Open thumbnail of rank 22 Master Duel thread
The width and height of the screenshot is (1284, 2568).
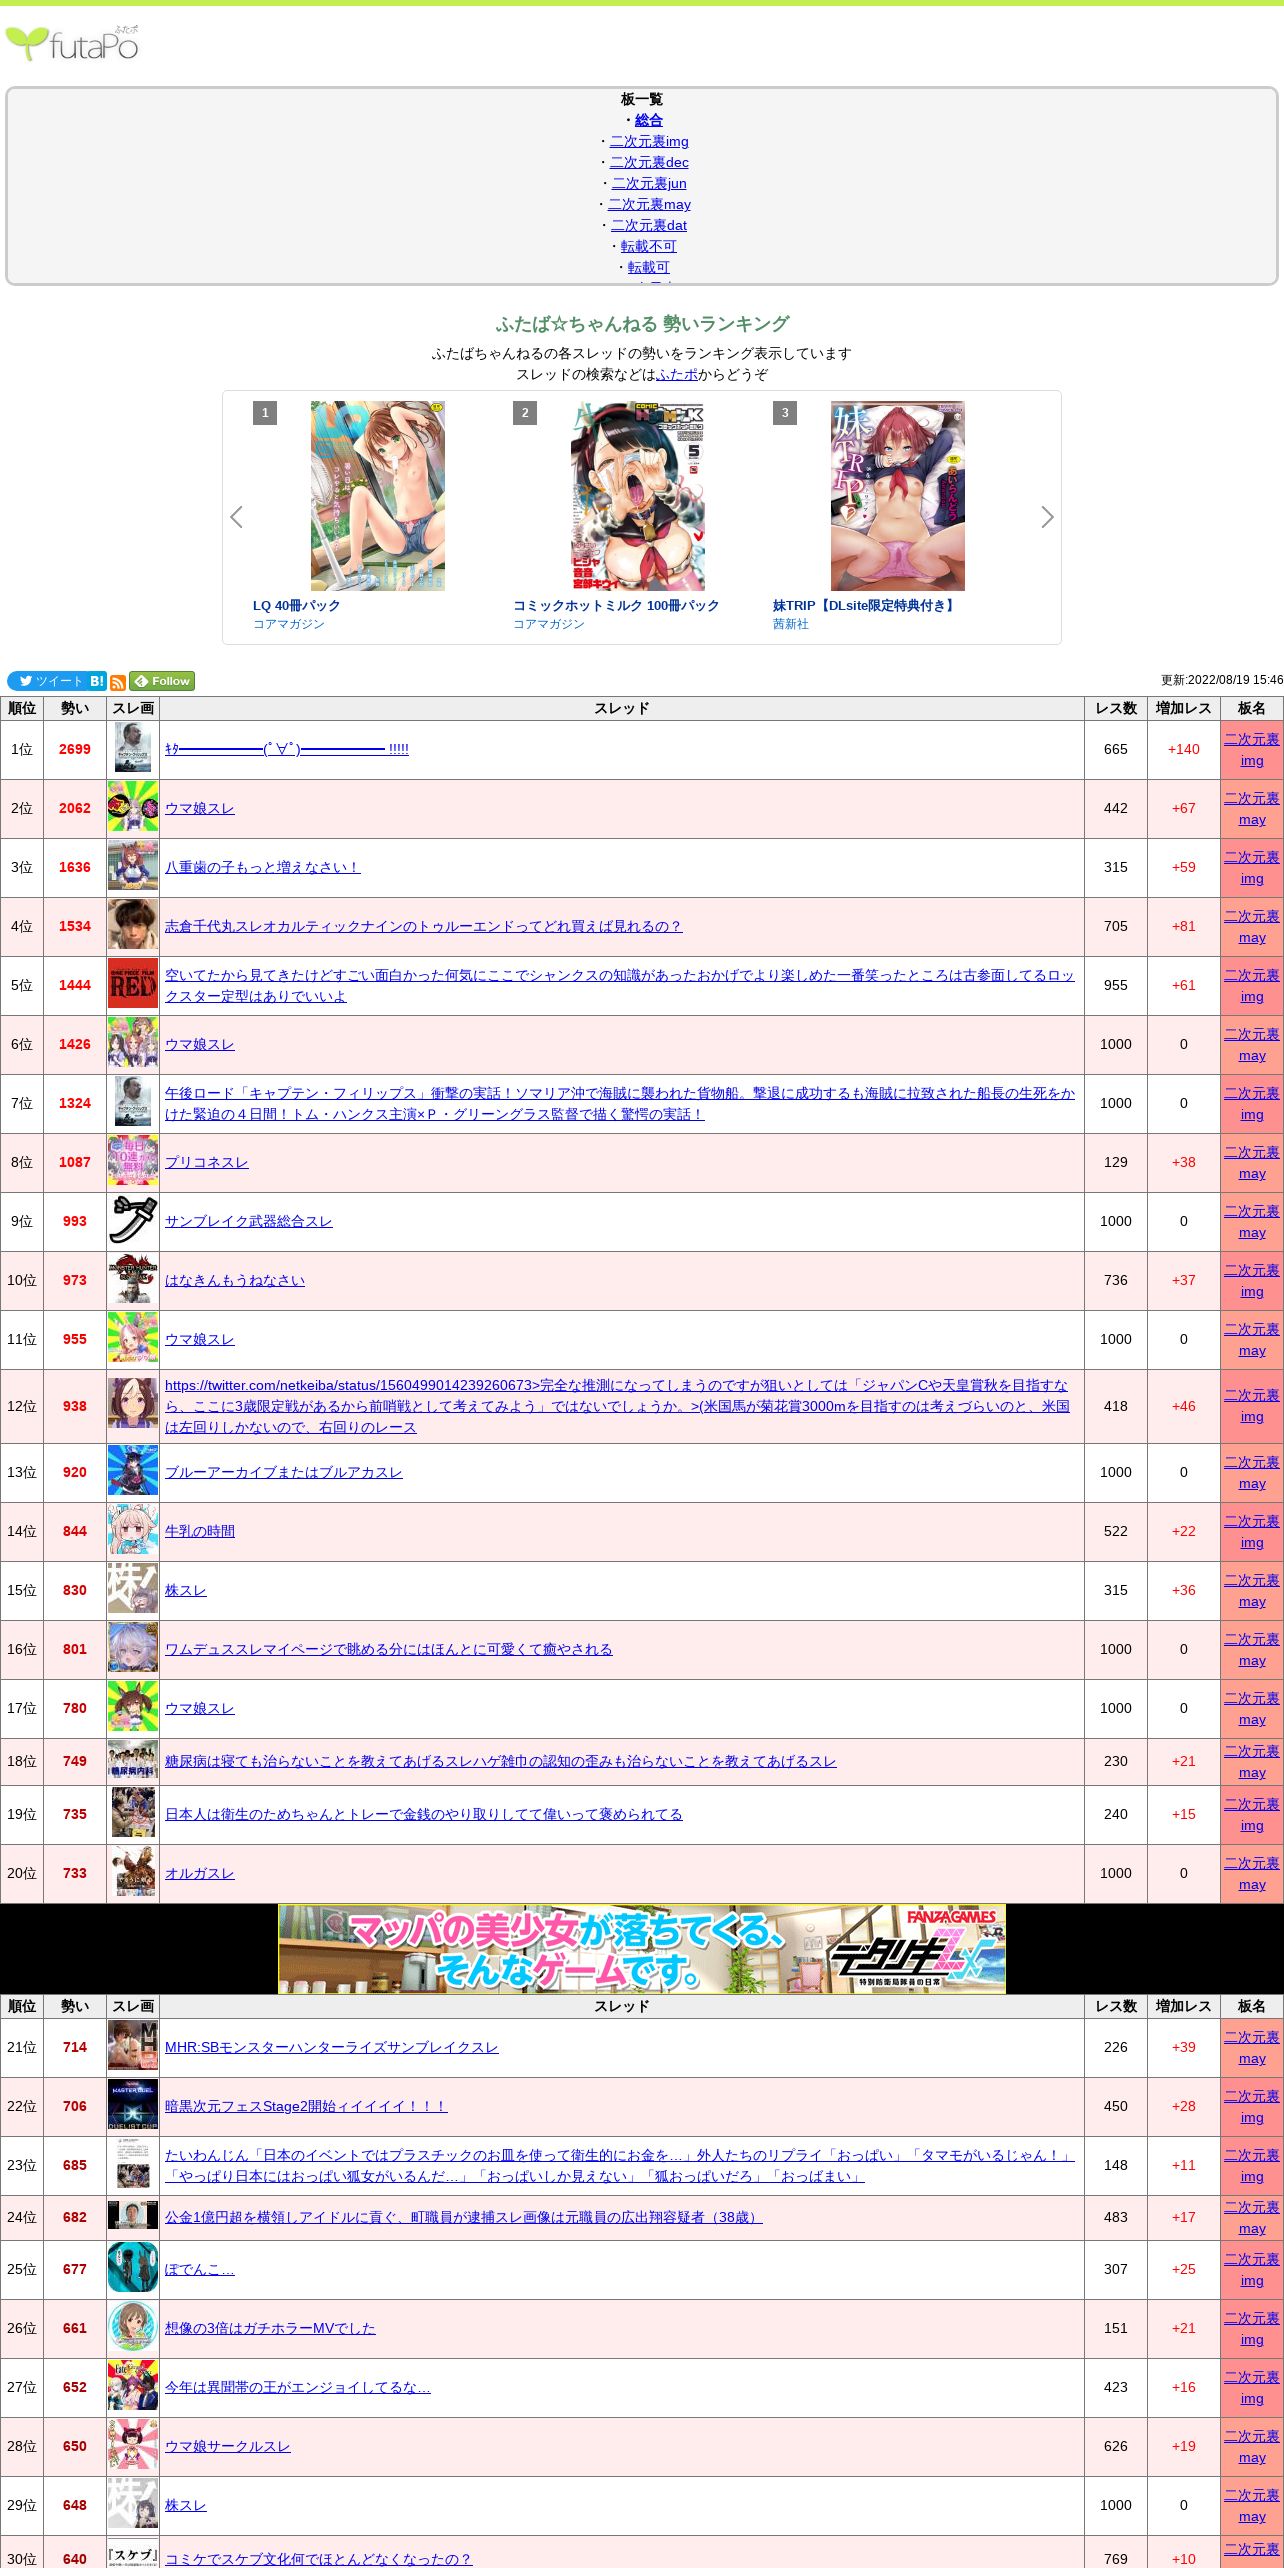point(133,2106)
